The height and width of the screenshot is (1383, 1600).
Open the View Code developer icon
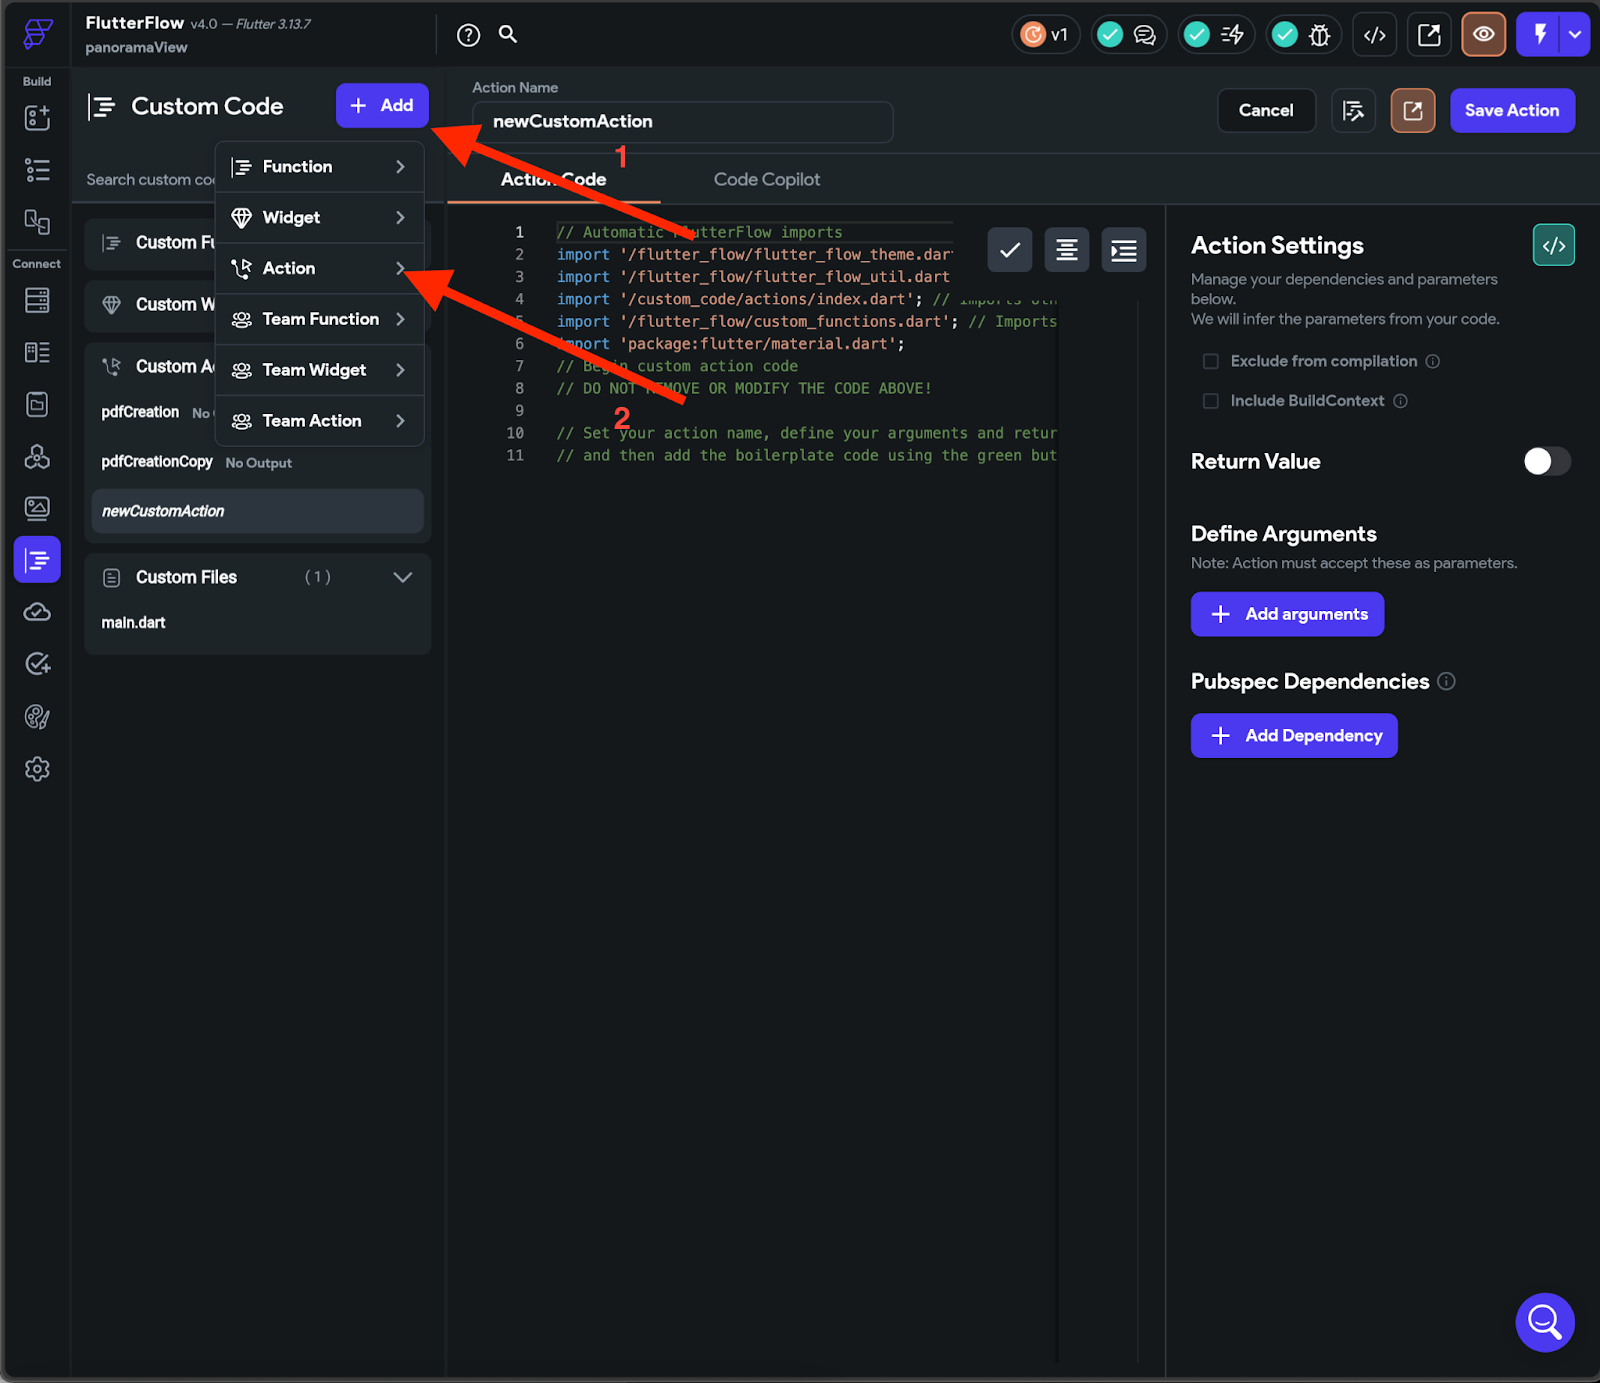coord(1375,35)
